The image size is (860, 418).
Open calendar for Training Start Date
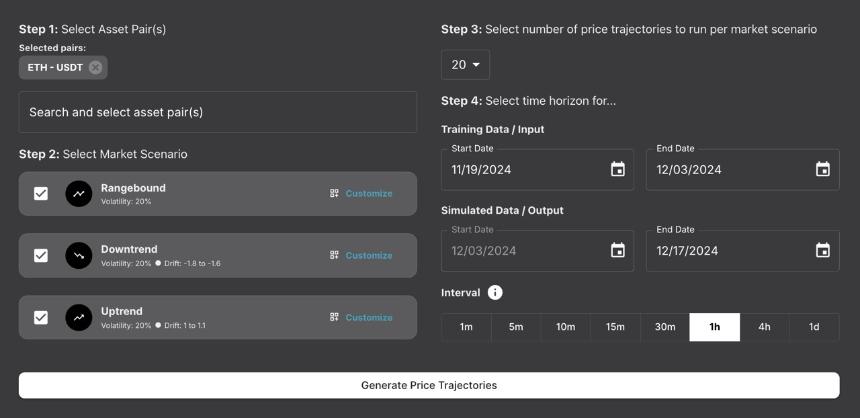click(618, 170)
